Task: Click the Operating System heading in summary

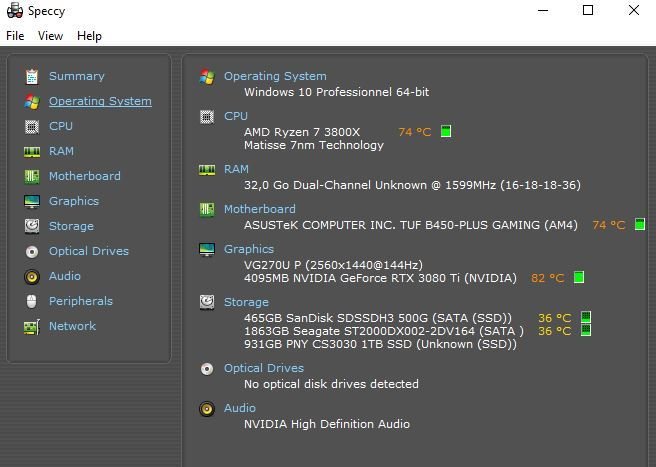Action: tap(275, 76)
